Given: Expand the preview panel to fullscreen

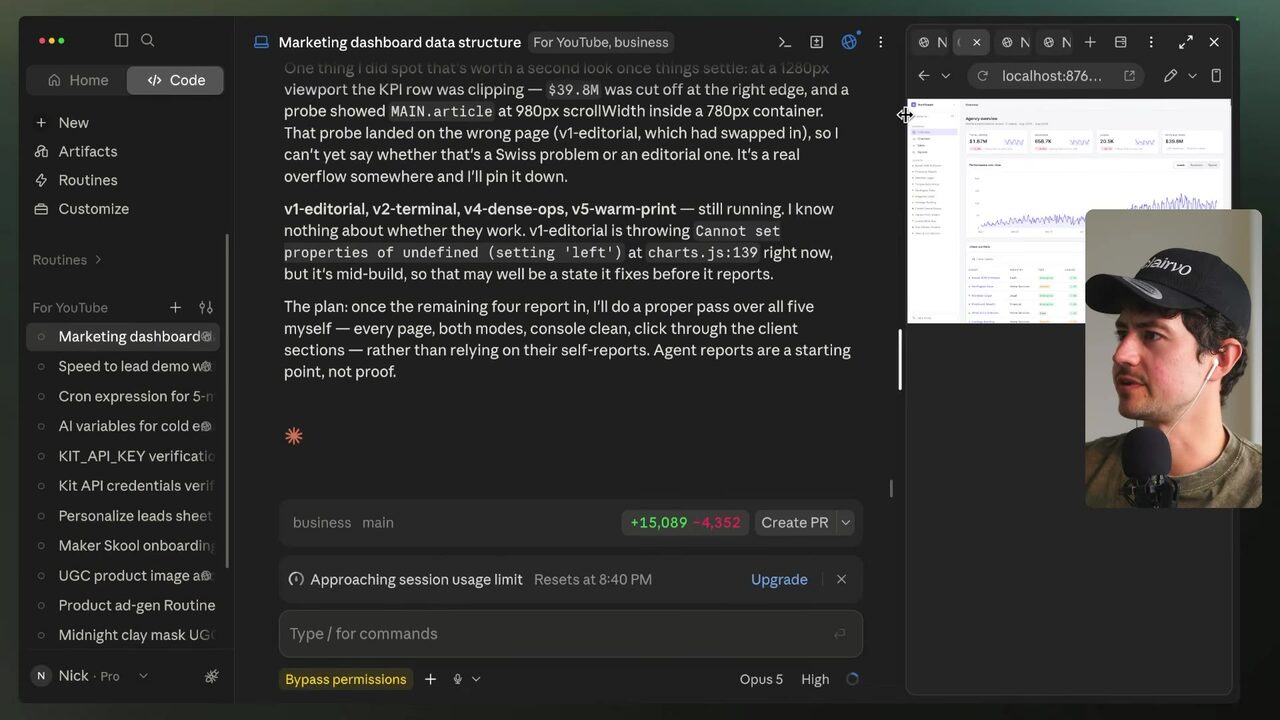Looking at the screenshot, I should (x=1186, y=42).
